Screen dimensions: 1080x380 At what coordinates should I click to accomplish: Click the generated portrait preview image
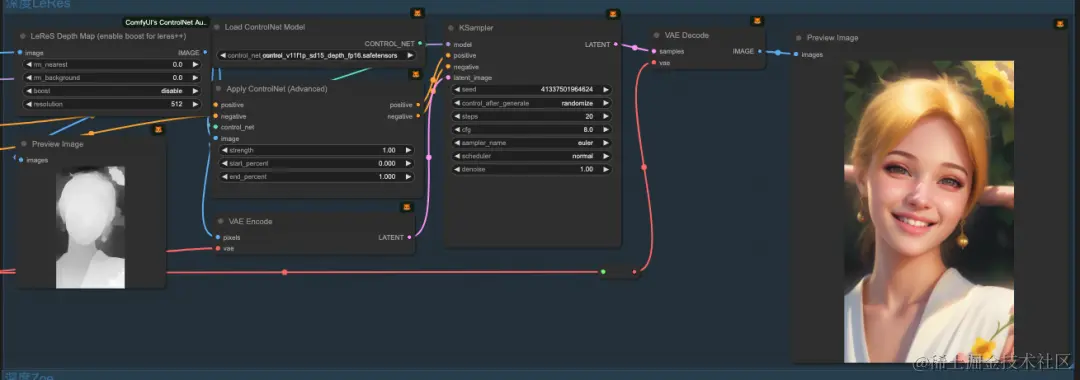coord(929,211)
